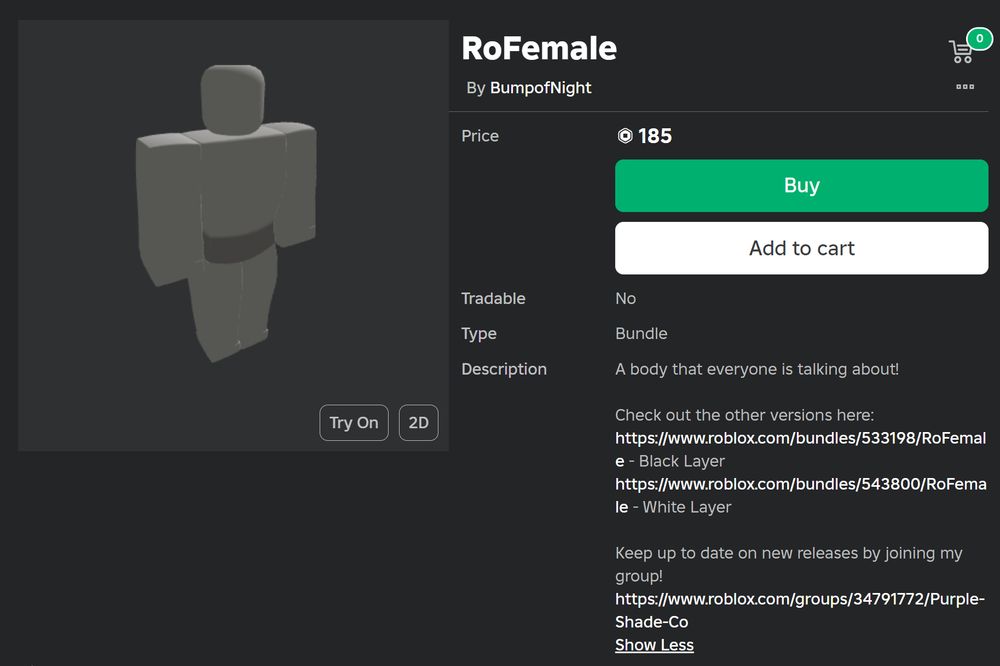Open the creator BumpofNight profile link

pyautogui.click(x=540, y=87)
